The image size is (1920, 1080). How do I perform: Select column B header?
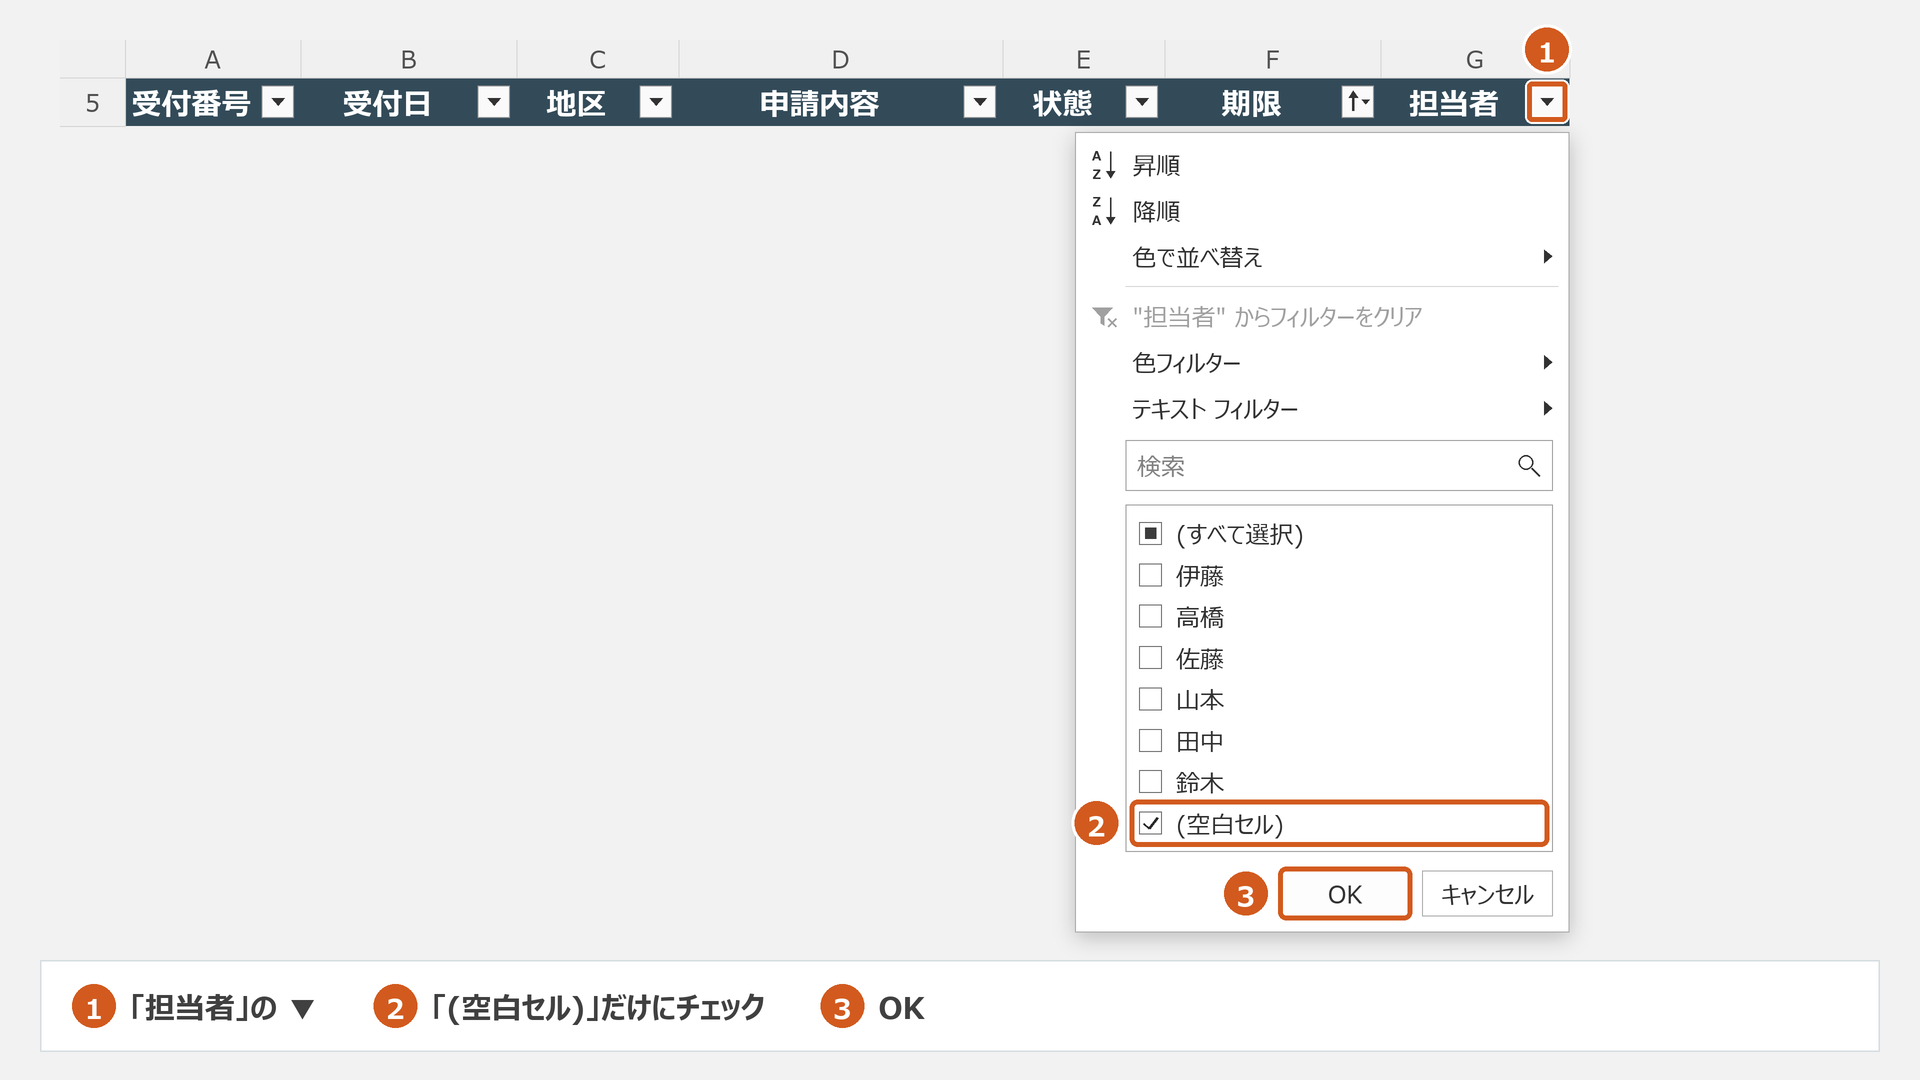409,59
